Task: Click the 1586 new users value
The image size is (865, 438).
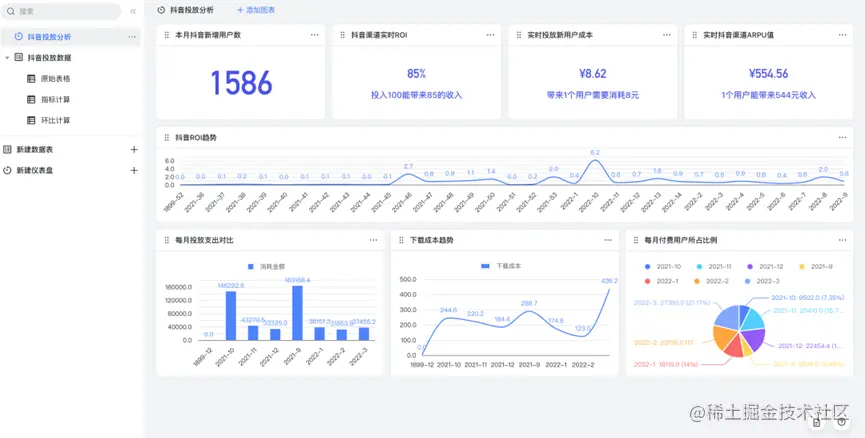Action: point(241,82)
